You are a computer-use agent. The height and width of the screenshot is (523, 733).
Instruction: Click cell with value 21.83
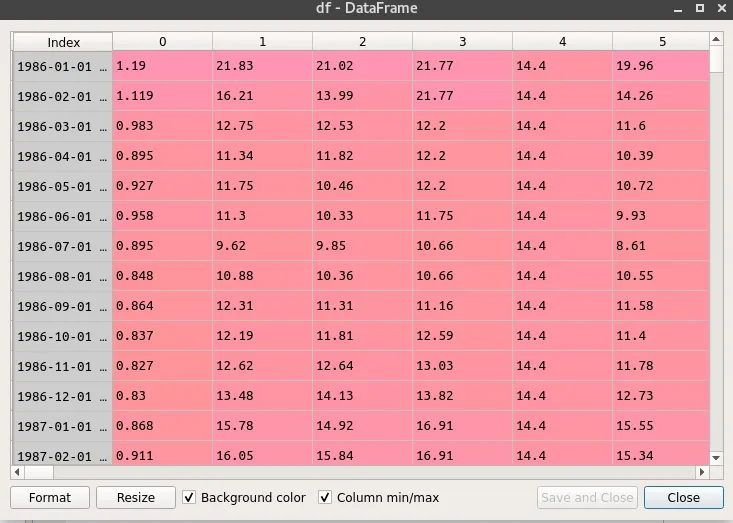(262, 66)
